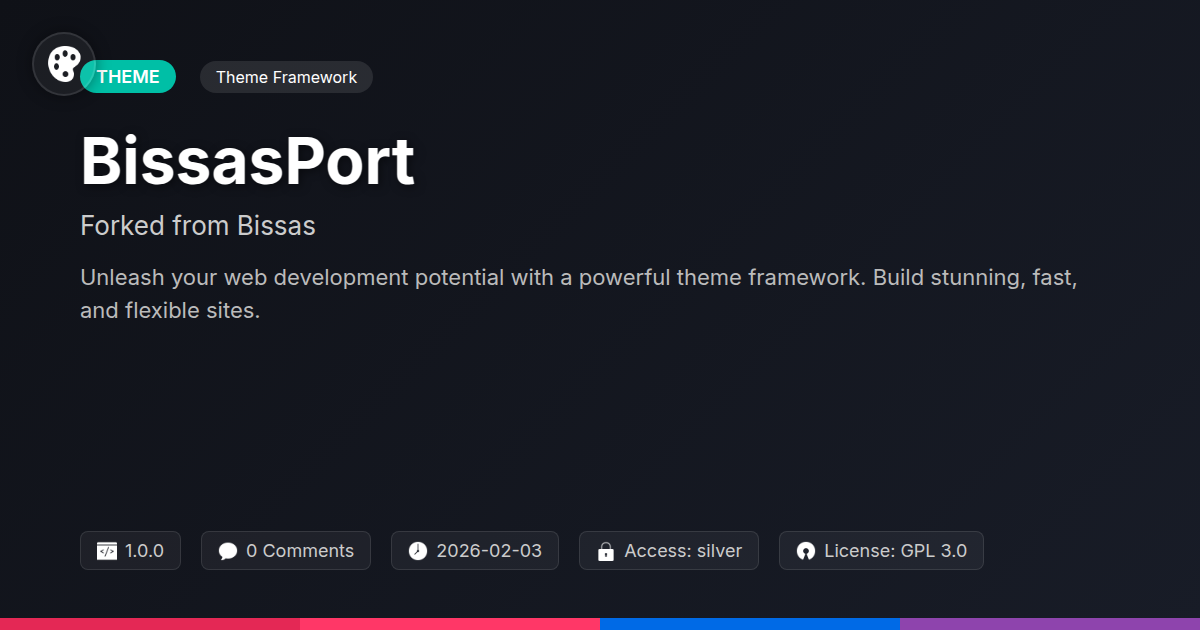Viewport: 1200px width, 630px height.
Task: Click the crimson color bar segment
Action: point(150,624)
